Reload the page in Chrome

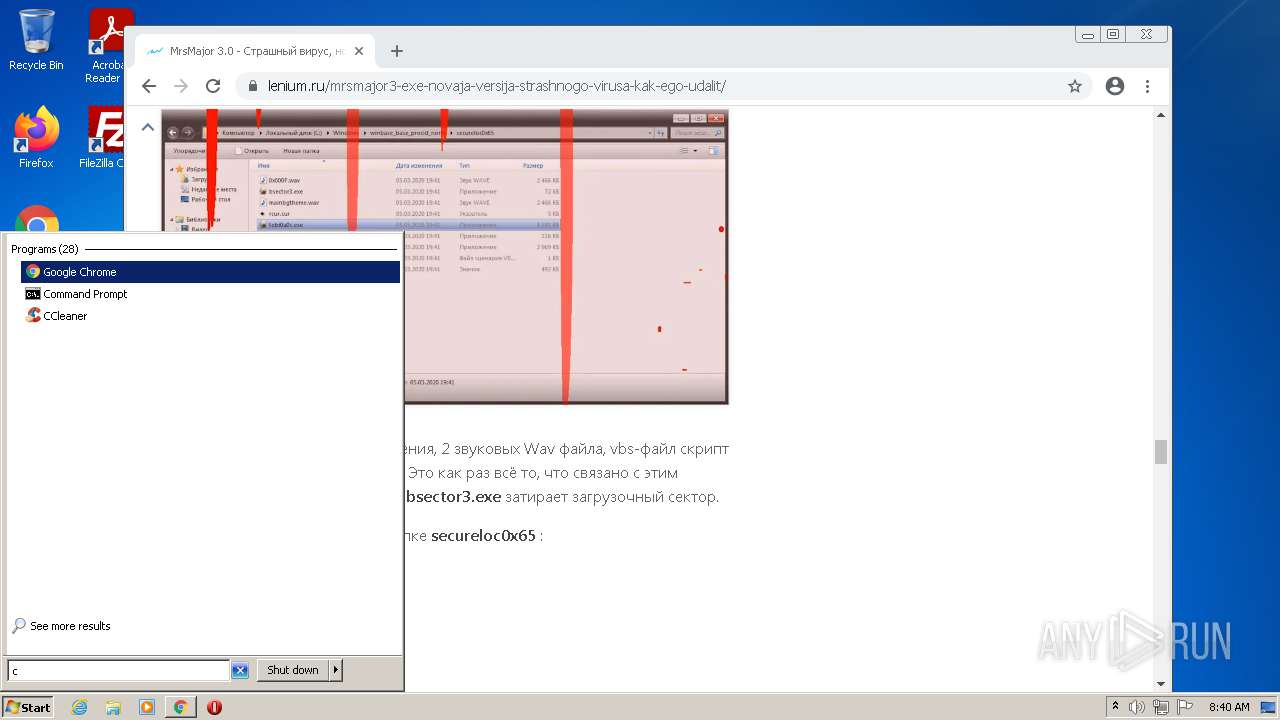click(213, 86)
